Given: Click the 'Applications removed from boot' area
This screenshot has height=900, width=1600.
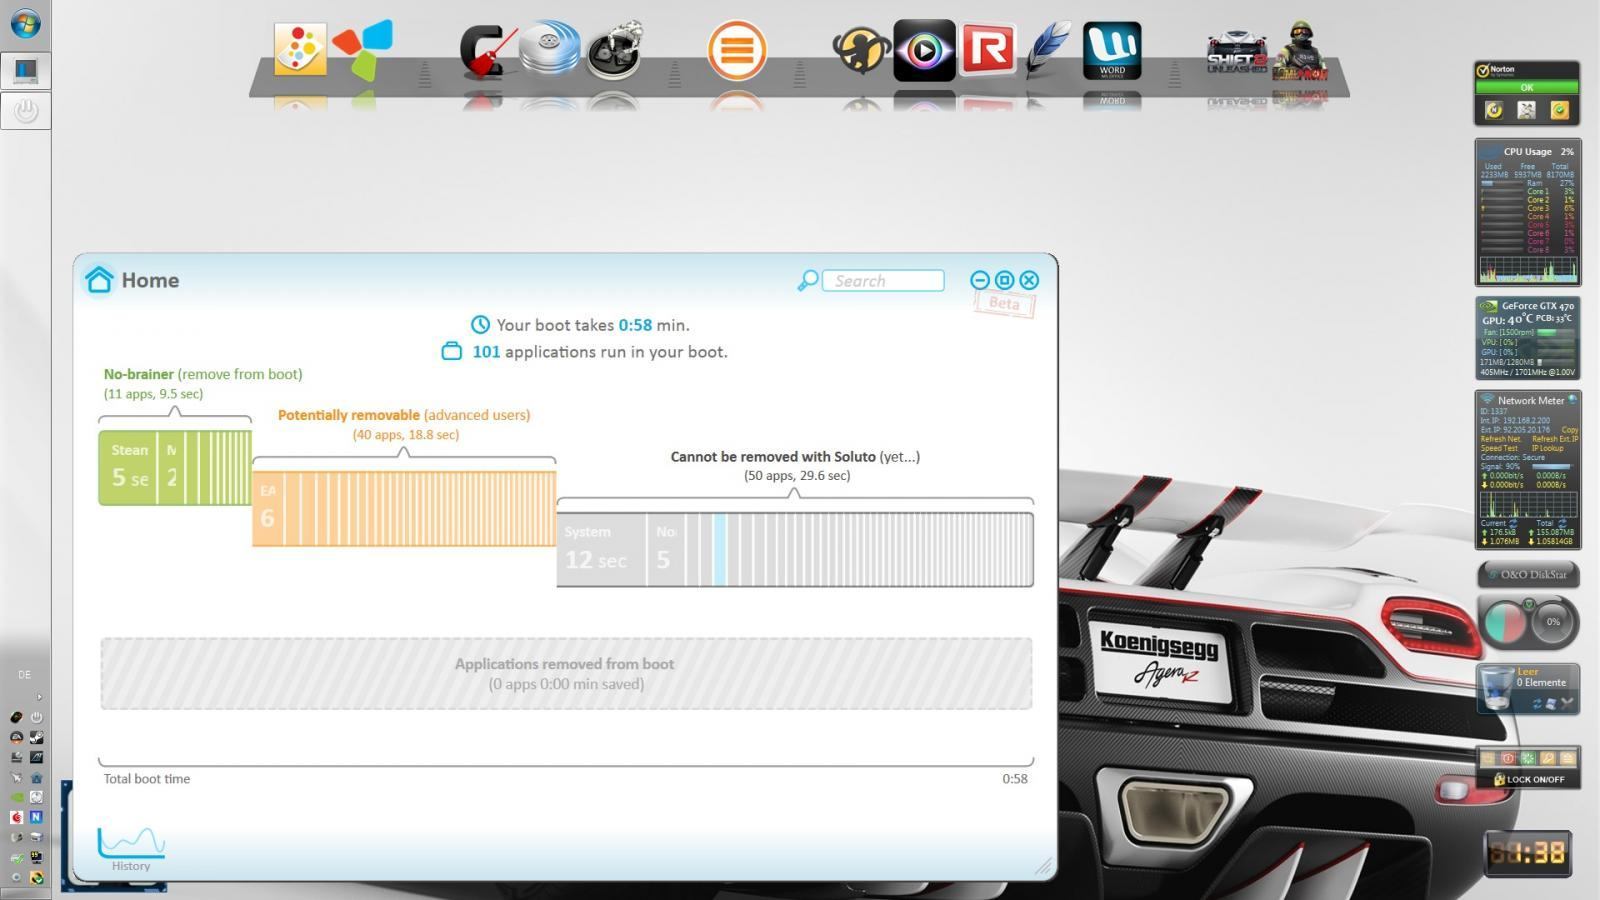Looking at the screenshot, I should click(x=566, y=674).
